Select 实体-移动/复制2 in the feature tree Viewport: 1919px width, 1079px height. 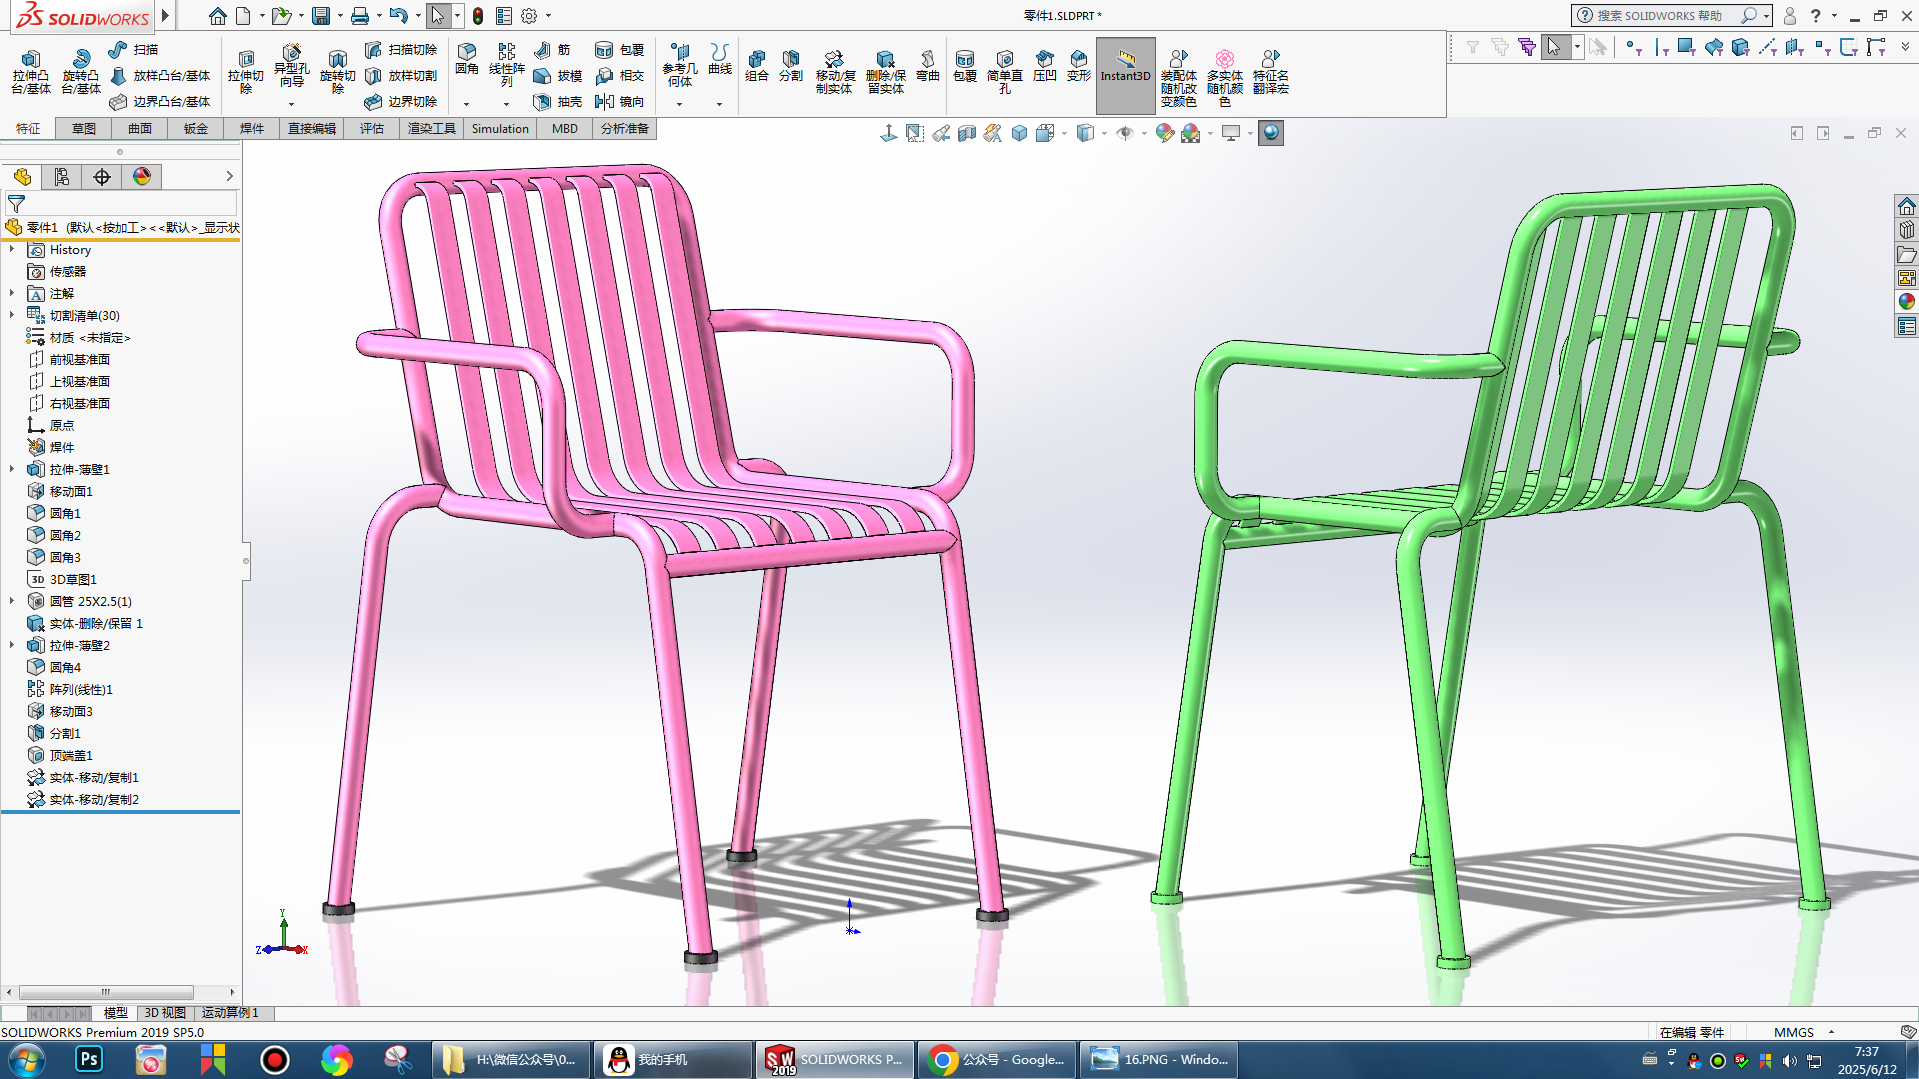tap(94, 799)
